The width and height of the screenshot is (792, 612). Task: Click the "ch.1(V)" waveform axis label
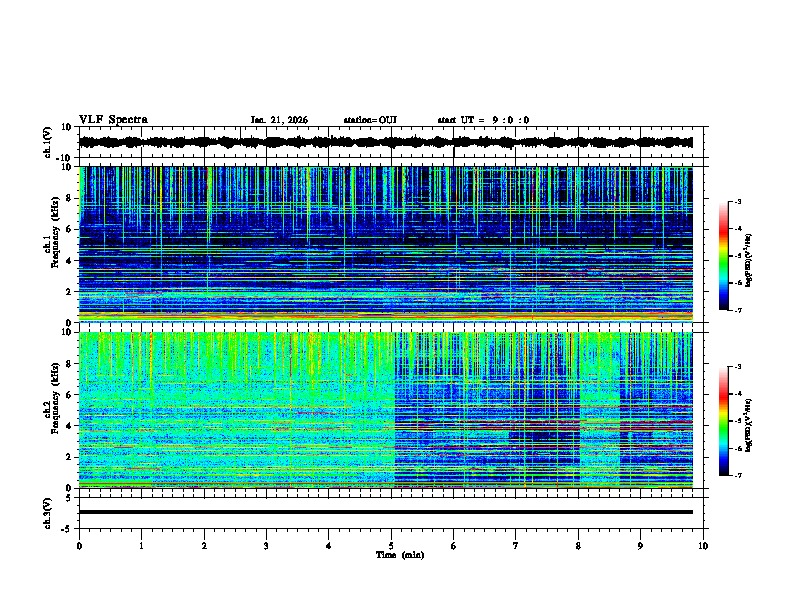48,143
